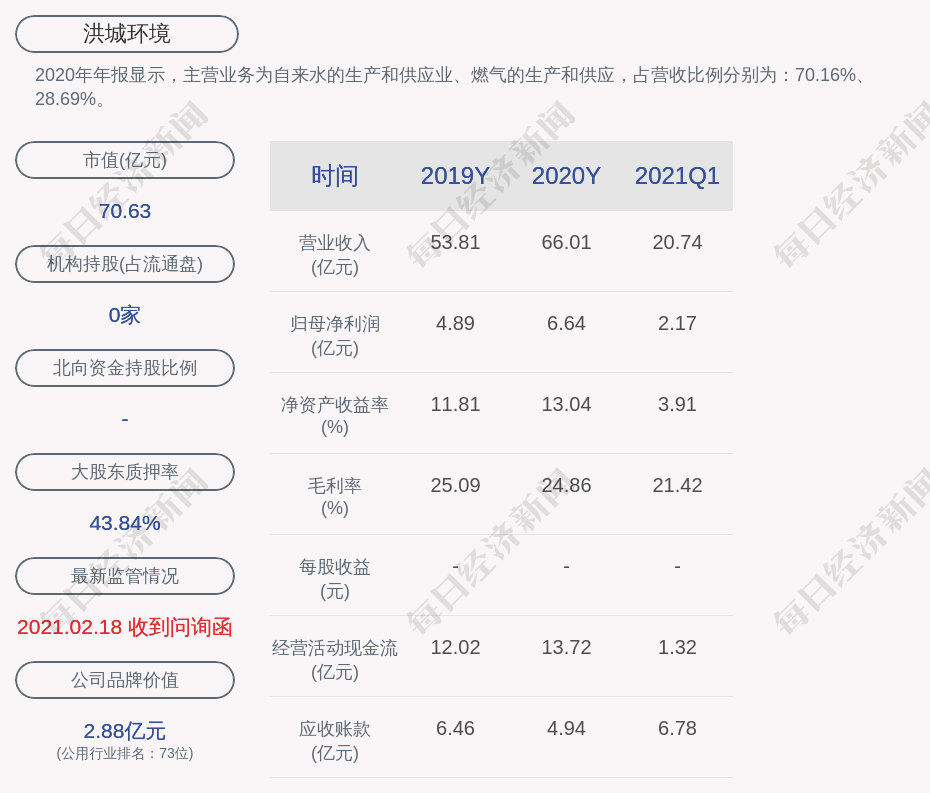Select the 43.84% pledge ratio value
This screenshot has height=793, width=930.
point(125,523)
